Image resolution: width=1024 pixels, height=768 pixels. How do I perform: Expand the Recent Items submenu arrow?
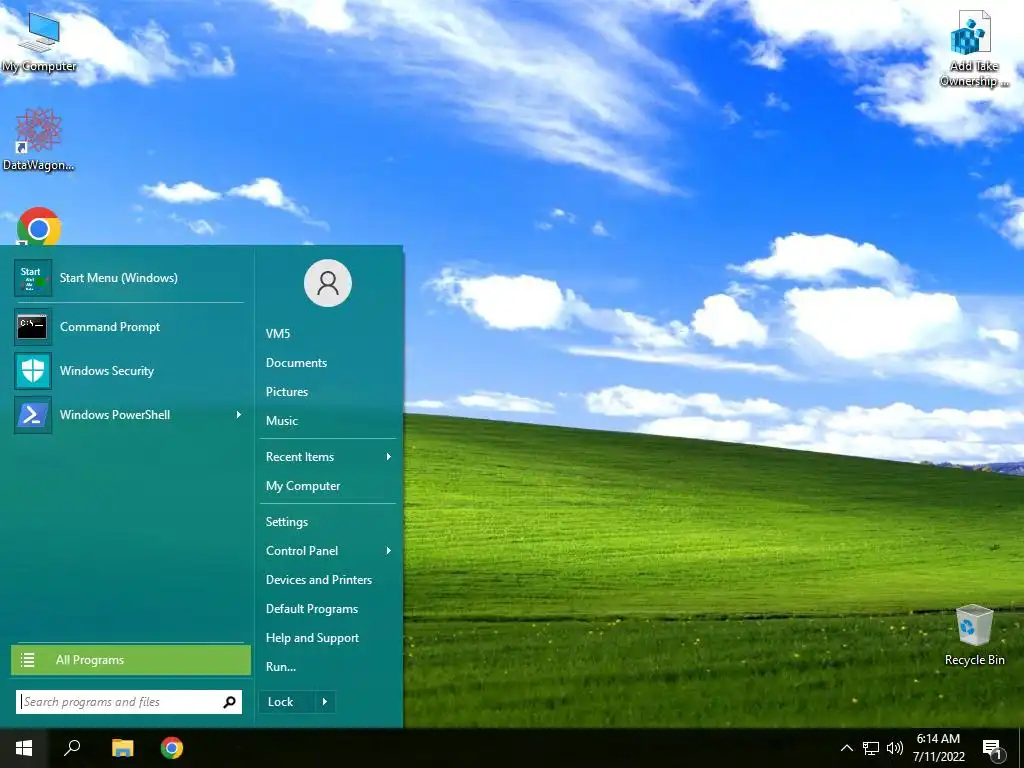point(389,456)
